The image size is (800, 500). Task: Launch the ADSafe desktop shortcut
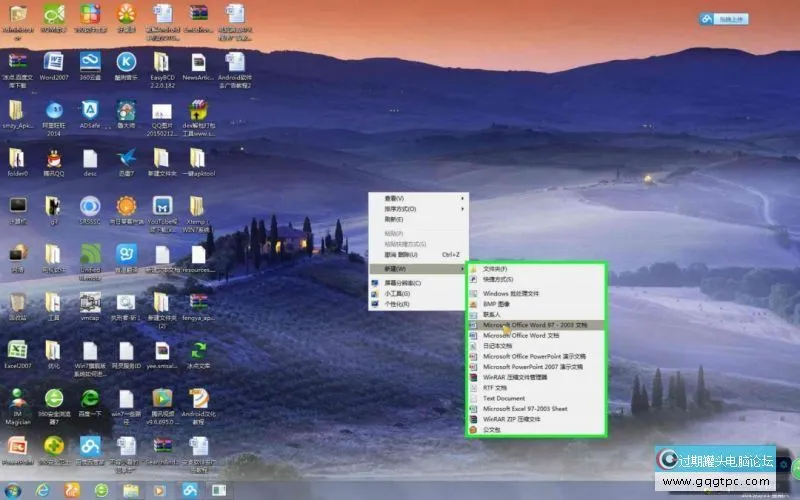point(90,114)
